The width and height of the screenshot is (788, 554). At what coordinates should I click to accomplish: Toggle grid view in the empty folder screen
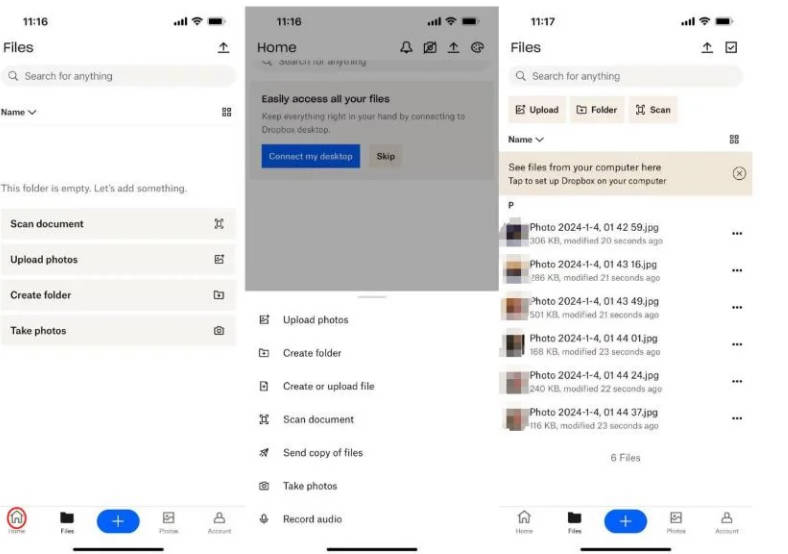coord(226,112)
